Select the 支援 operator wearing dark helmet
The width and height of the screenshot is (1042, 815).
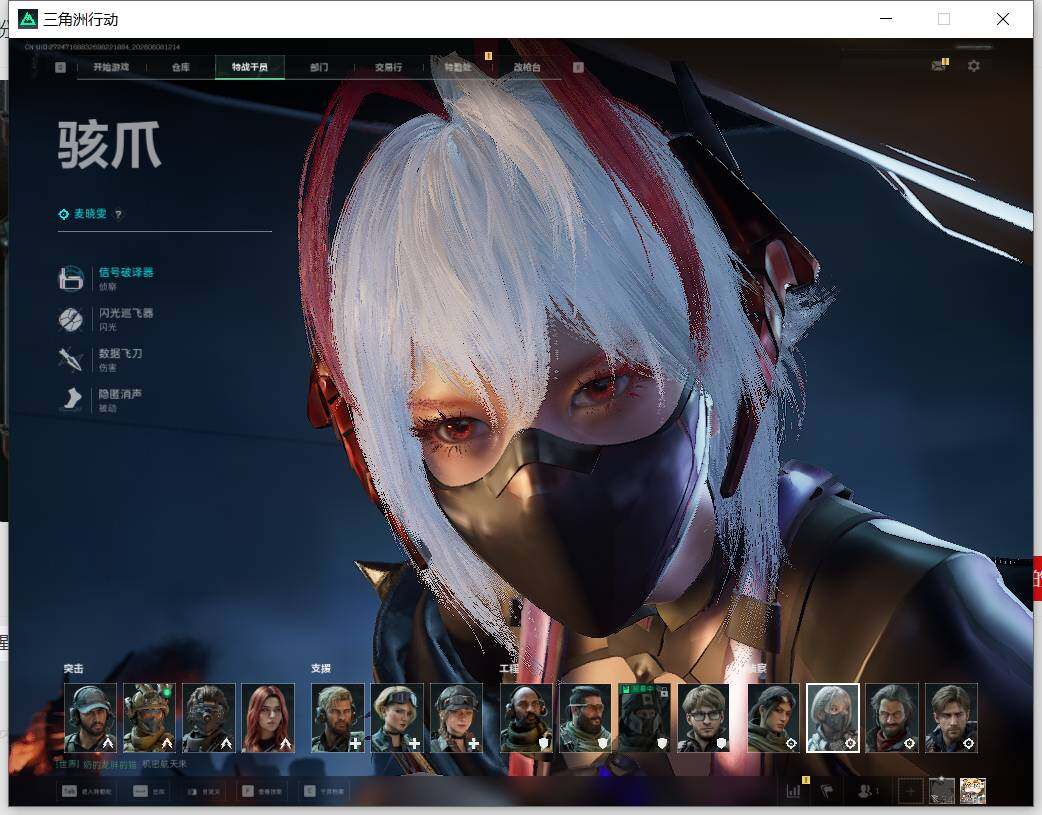click(457, 717)
